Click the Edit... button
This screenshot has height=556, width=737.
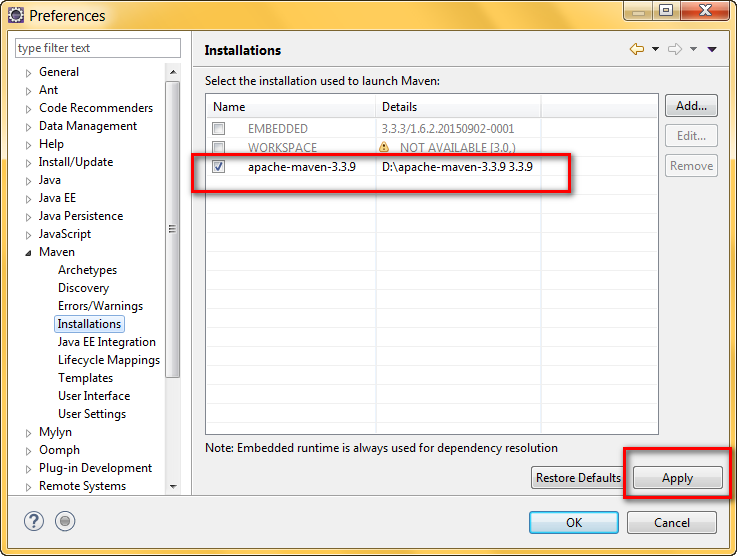click(x=691, y=136)
